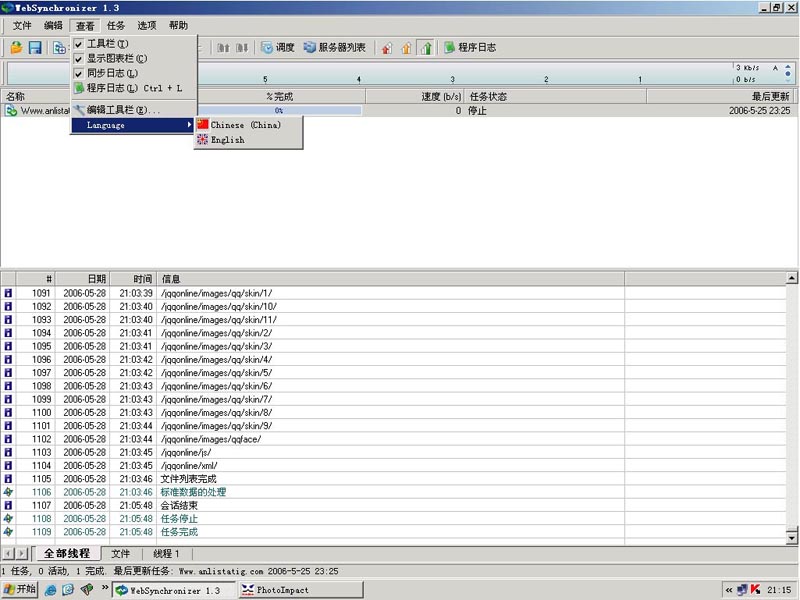Viewport: 800px width, 600px height.
Task: Open the 文件 menu
Action: tap(22, 26)
